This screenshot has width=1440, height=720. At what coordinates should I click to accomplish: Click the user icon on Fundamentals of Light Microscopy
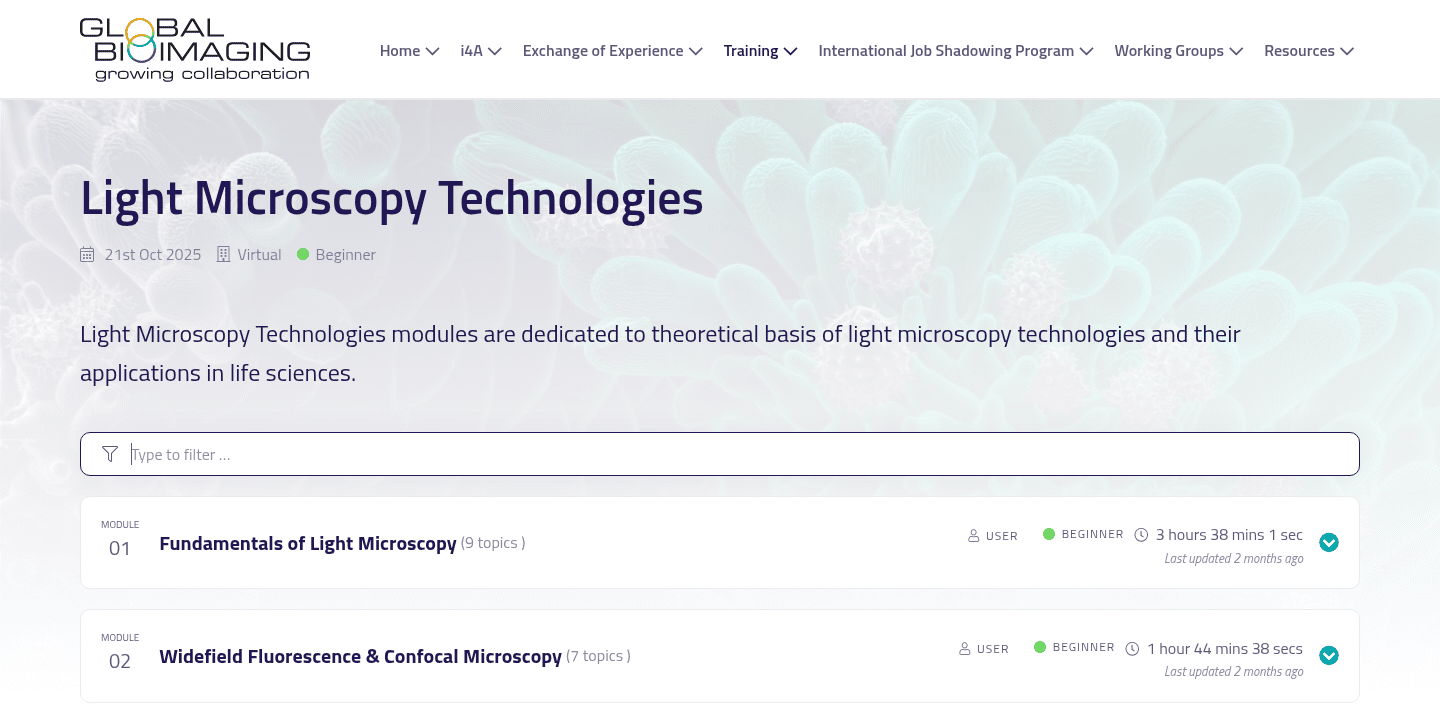click(972, 535)
